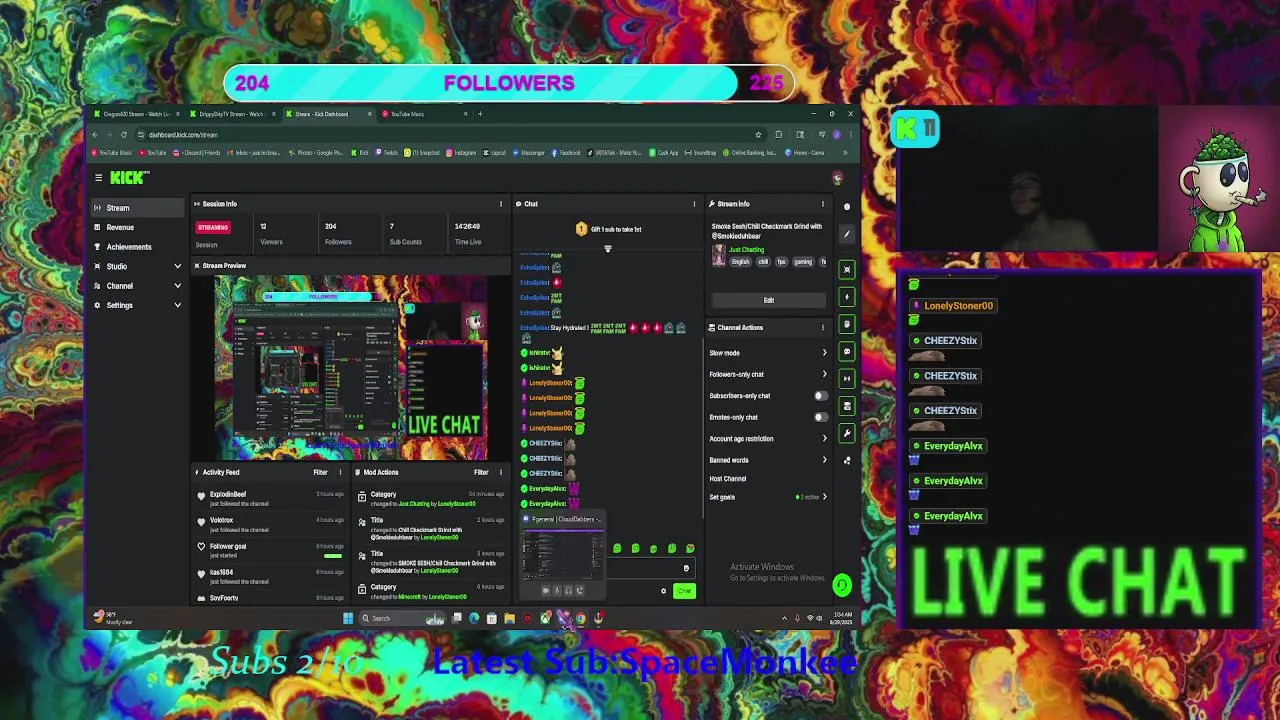Click the wrench icon in right toolbar
Image resolution: width=1280 pixels, height=720 pixels.
point(847,433)
